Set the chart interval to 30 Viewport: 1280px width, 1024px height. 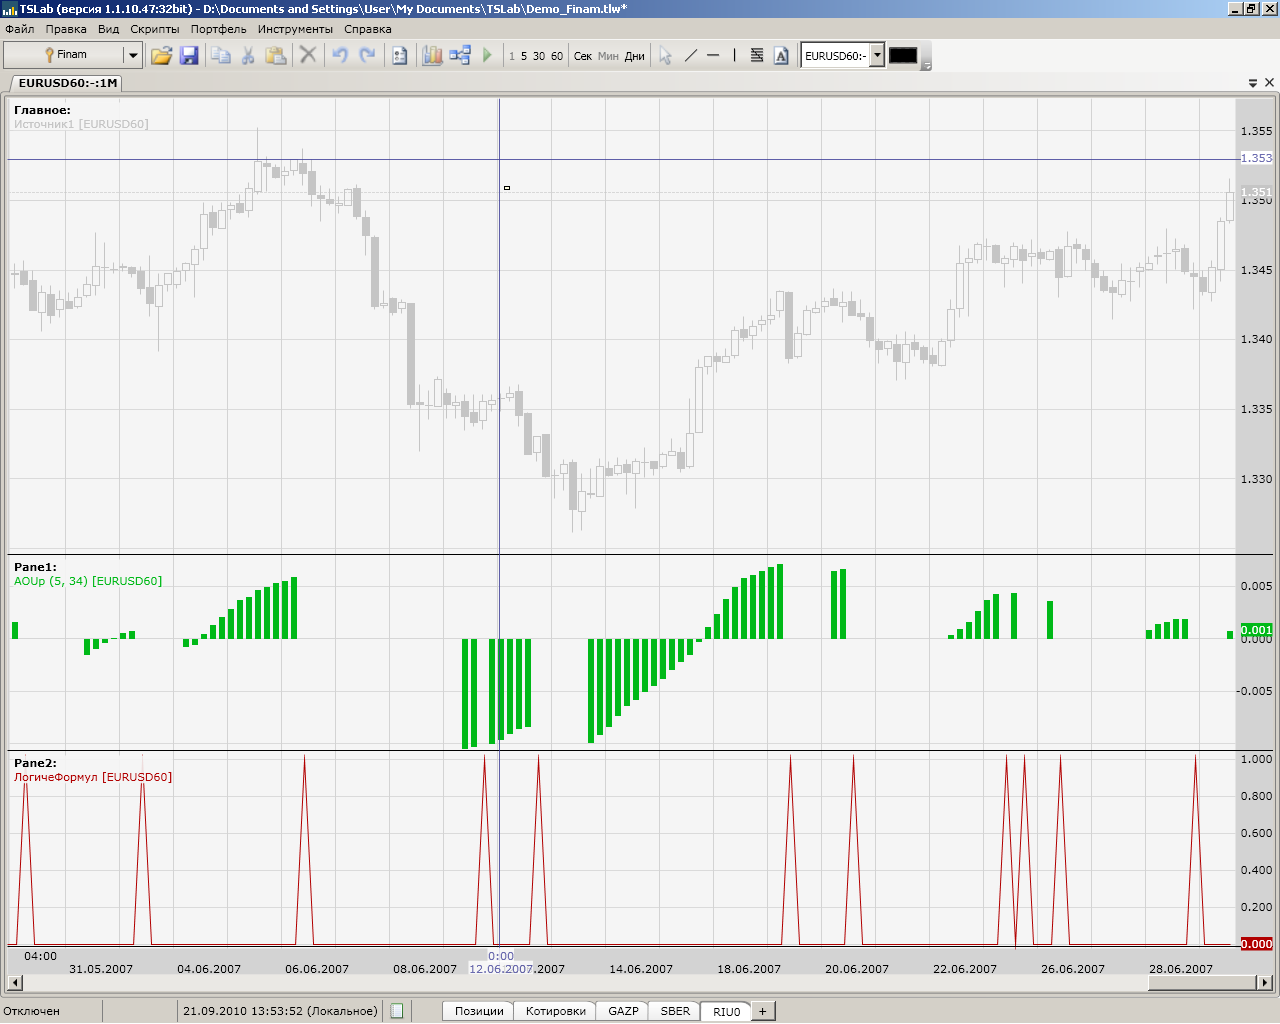click(x=539, y=56)
